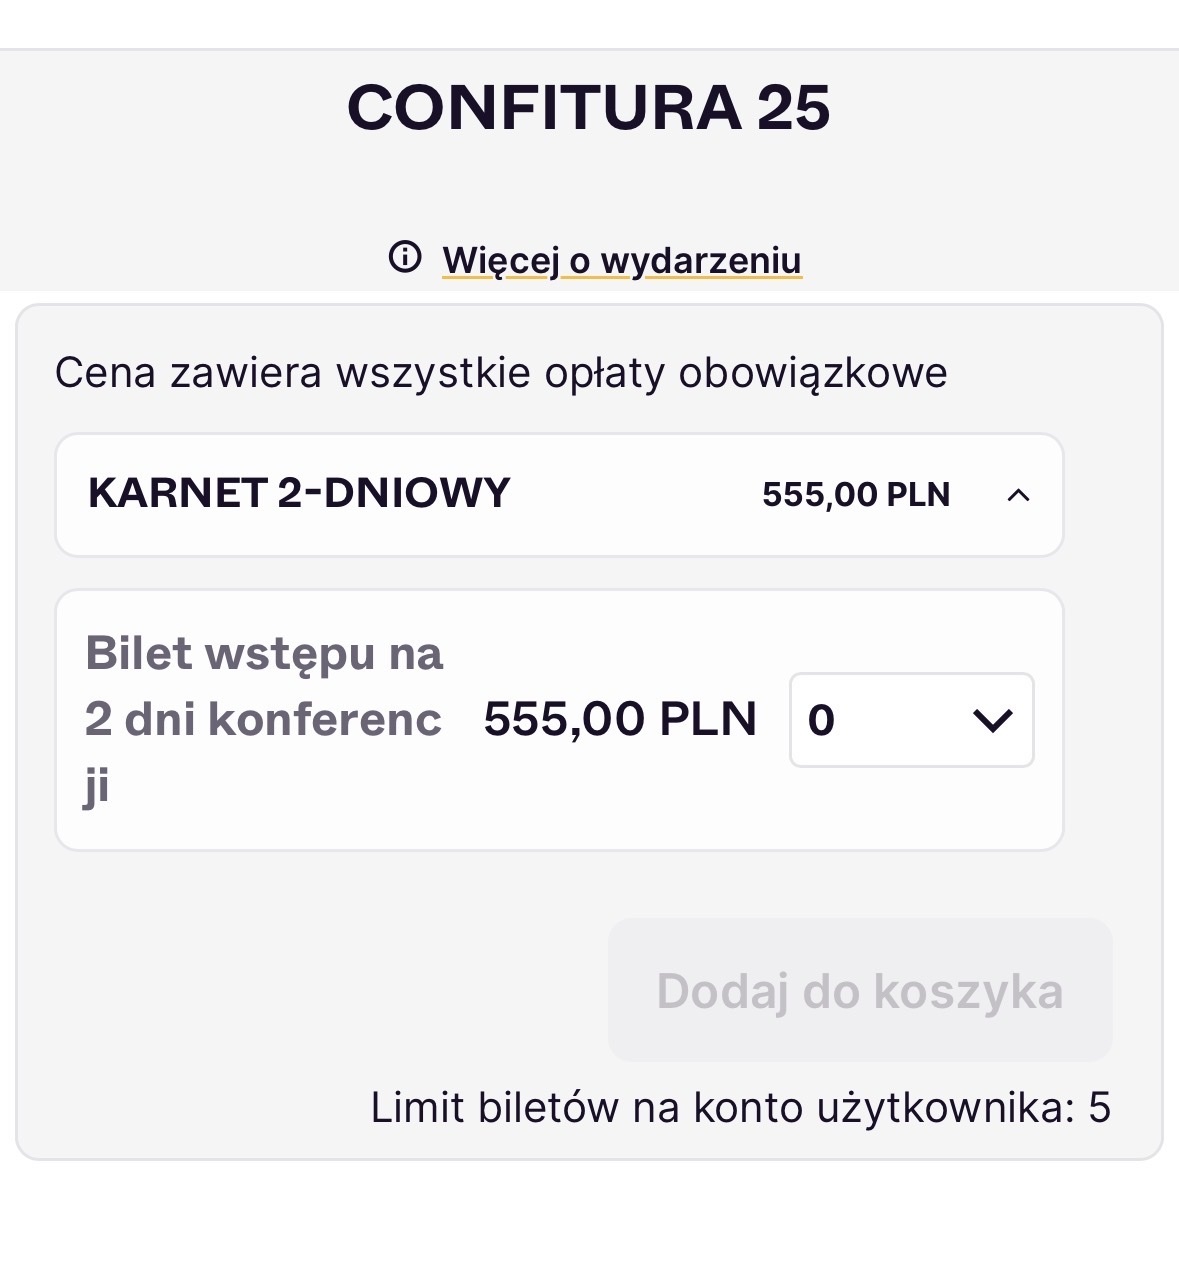The height and width of the screenshot is (1273, 1179).
Task: Click the number 0 in quantity field
Action: (821, 720)
